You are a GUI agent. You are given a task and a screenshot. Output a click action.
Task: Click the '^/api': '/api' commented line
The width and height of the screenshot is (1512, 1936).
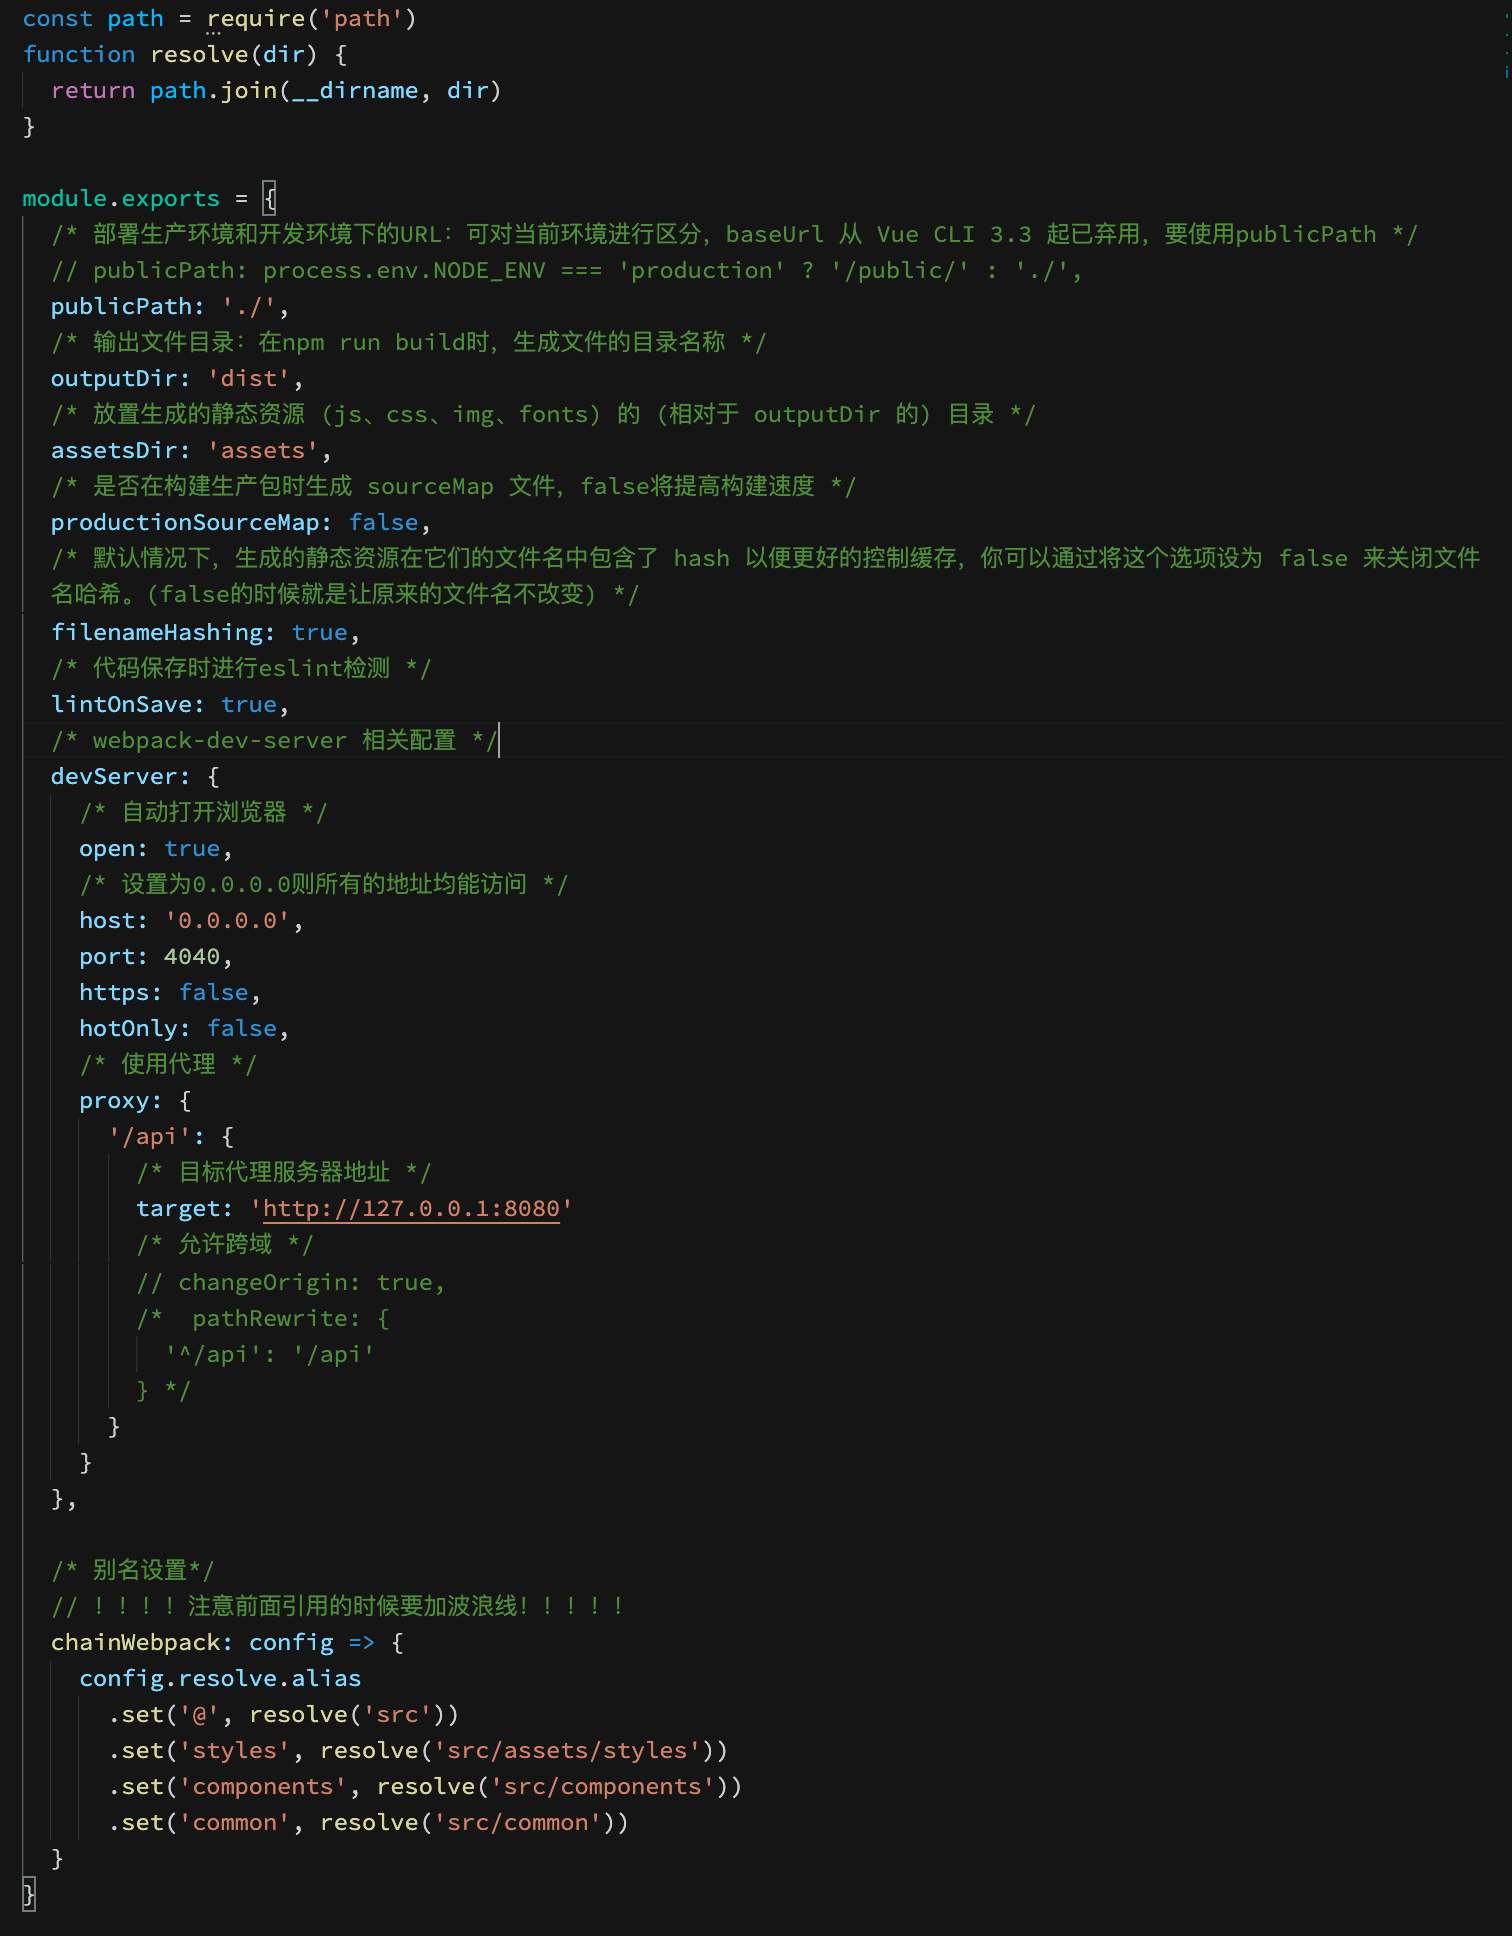coord(270,1354)
